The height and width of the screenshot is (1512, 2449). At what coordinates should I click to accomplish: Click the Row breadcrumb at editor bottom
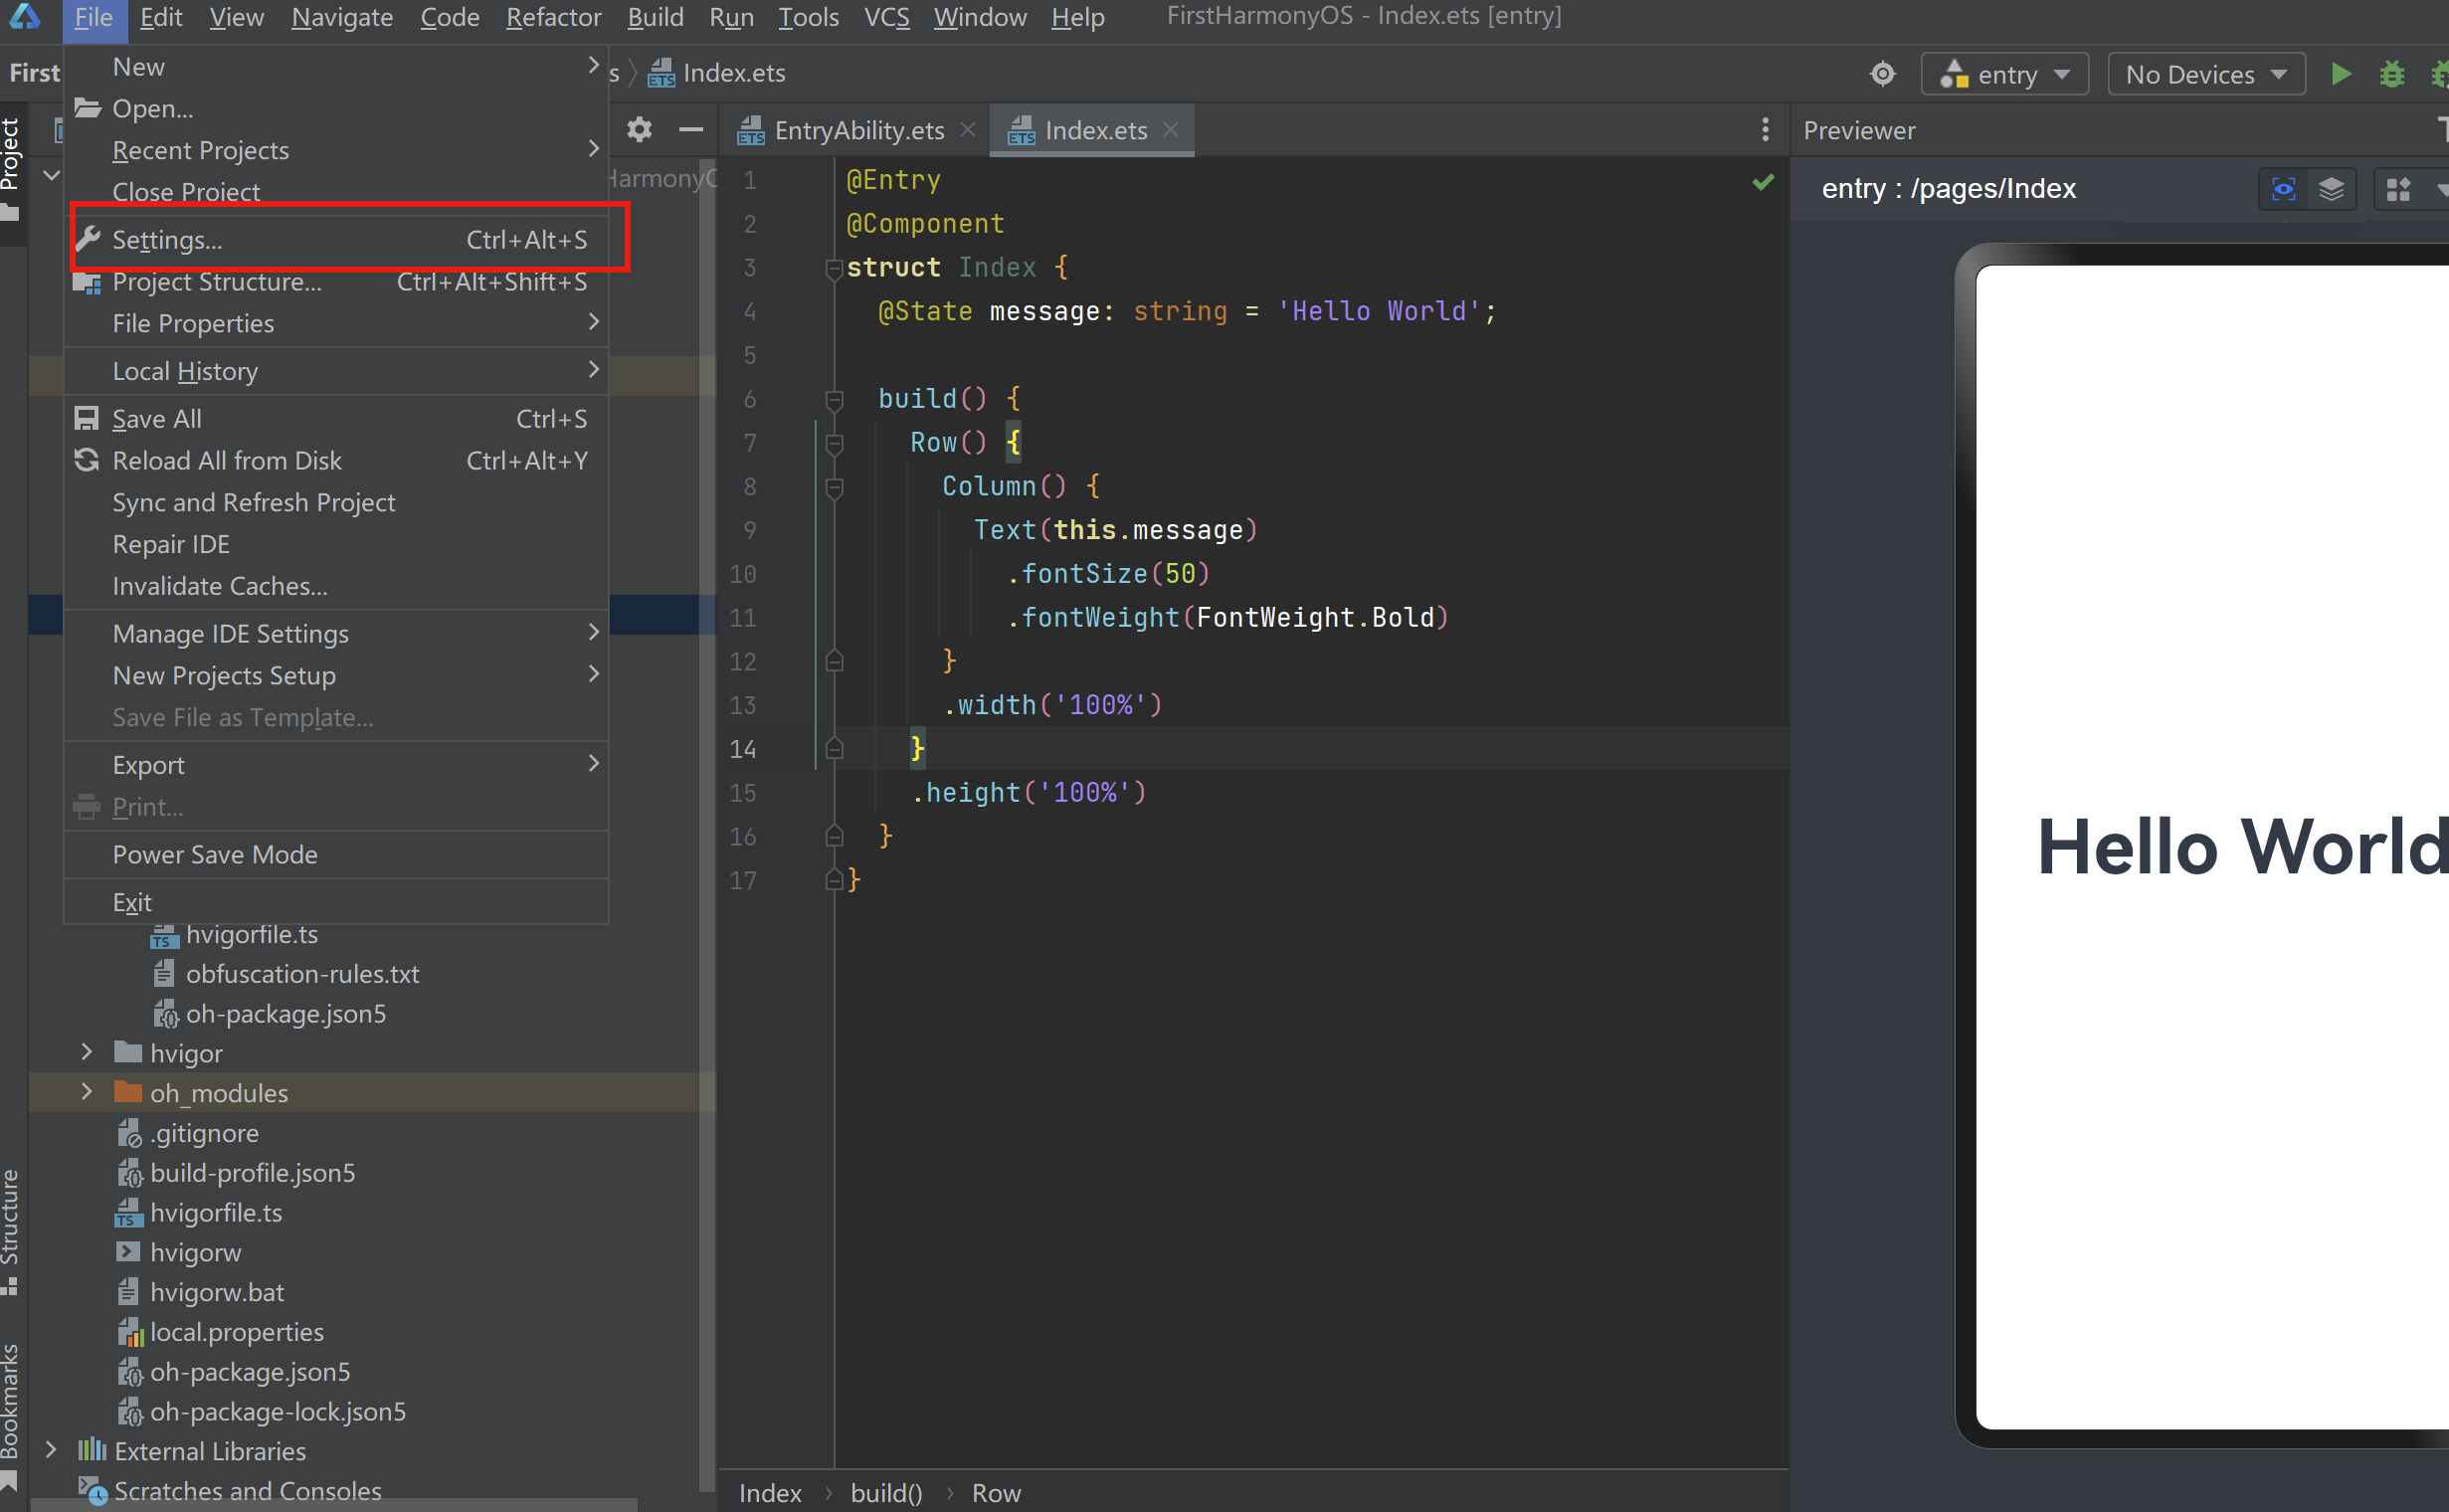[x=996, y=1493]
